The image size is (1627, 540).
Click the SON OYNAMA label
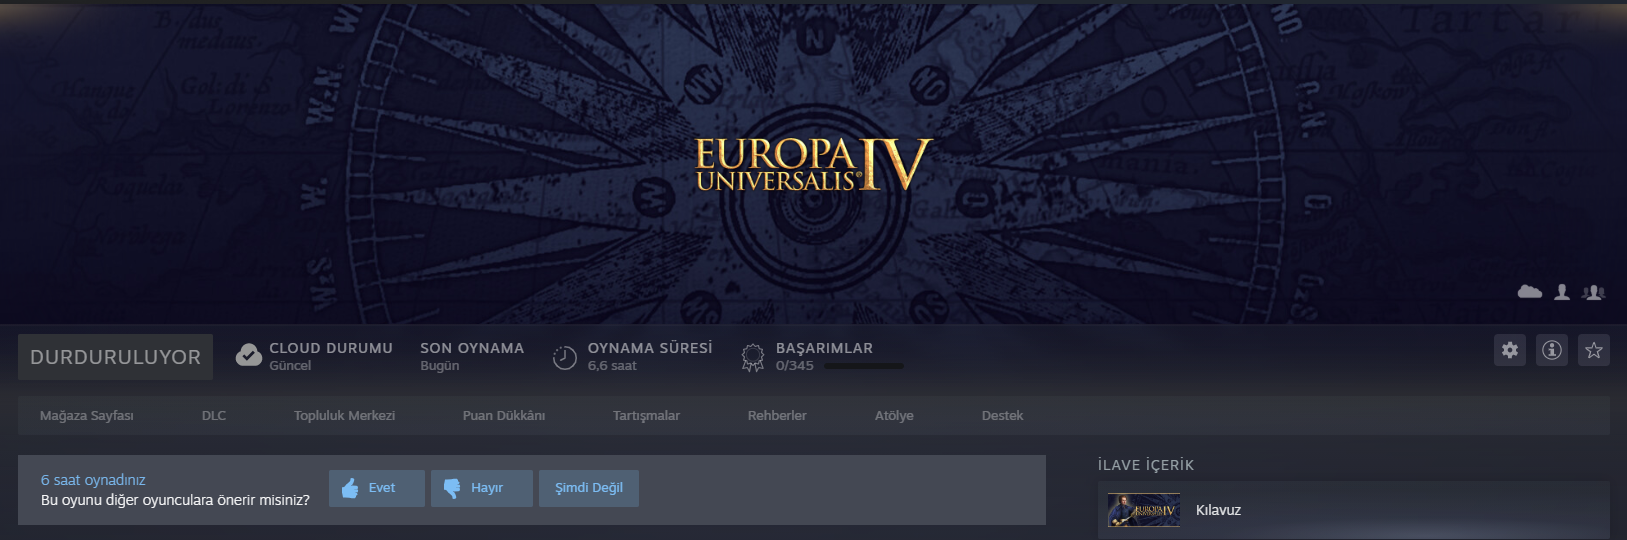tap(472, 348)
